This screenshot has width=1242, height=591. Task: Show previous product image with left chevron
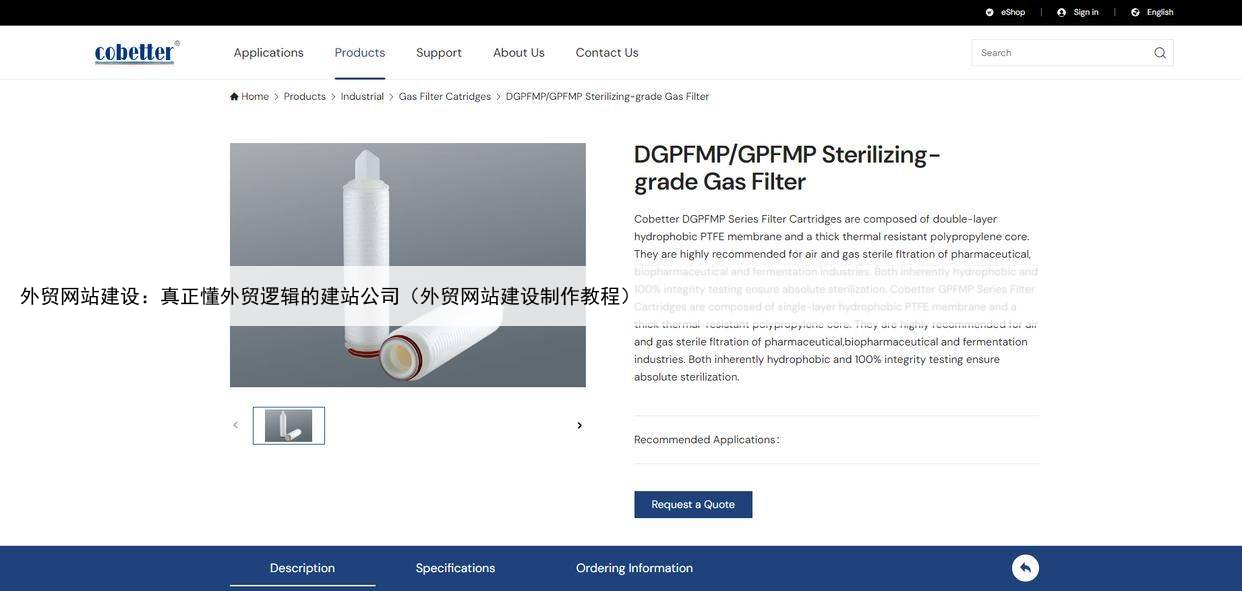click(x=236, y=425)
